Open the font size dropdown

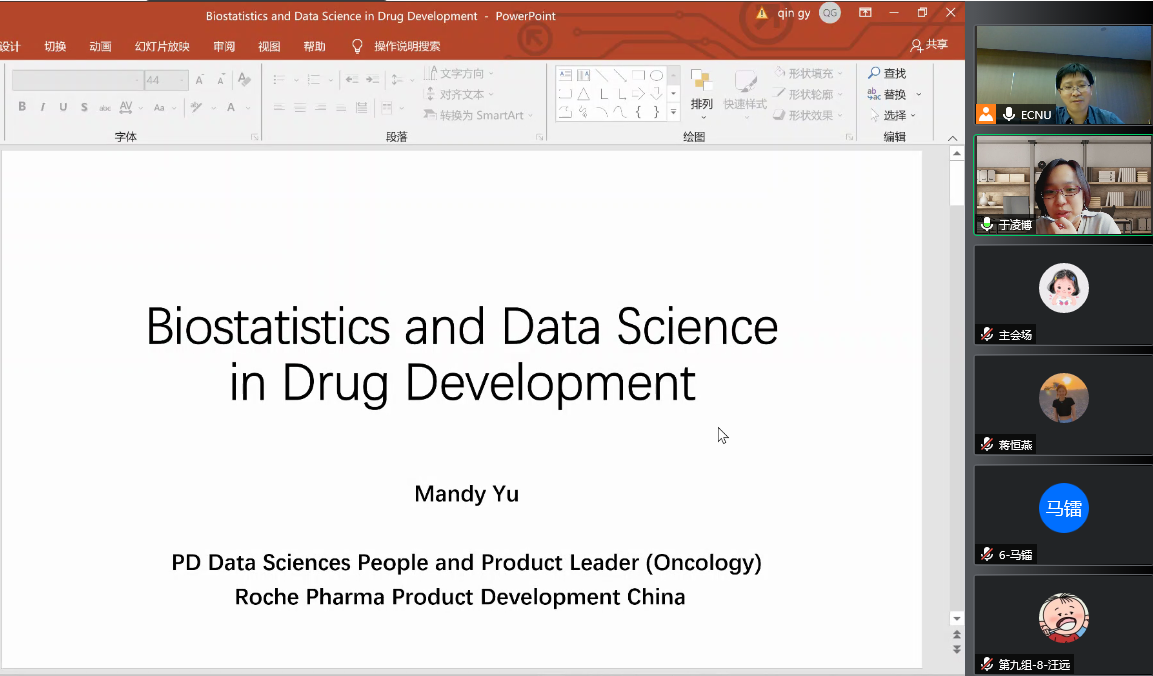click(182, 80)
